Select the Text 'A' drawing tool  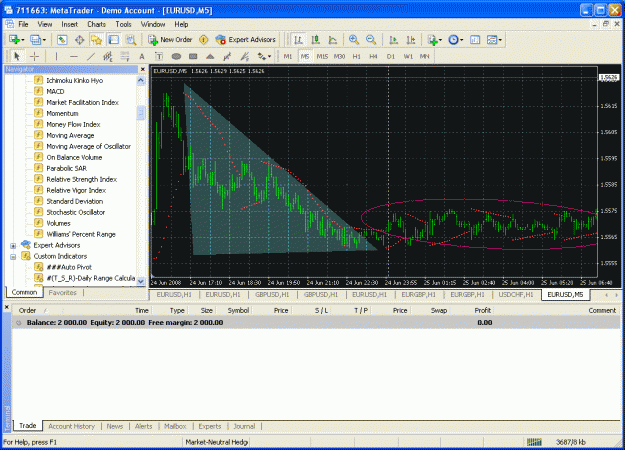pyautogui.click(x=142, y=56)
